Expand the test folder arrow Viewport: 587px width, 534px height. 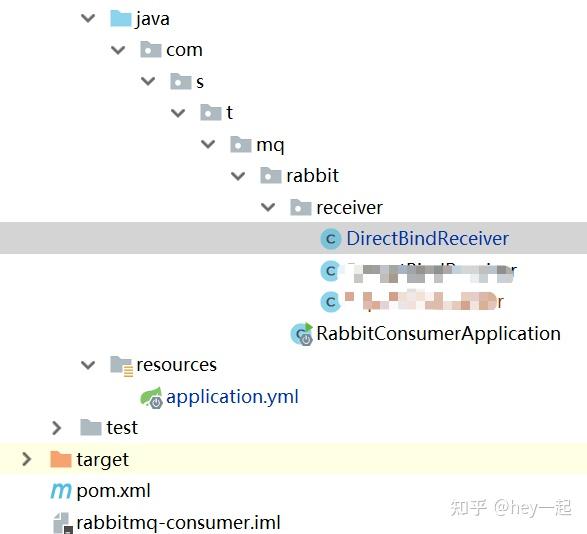click(57, 428)
